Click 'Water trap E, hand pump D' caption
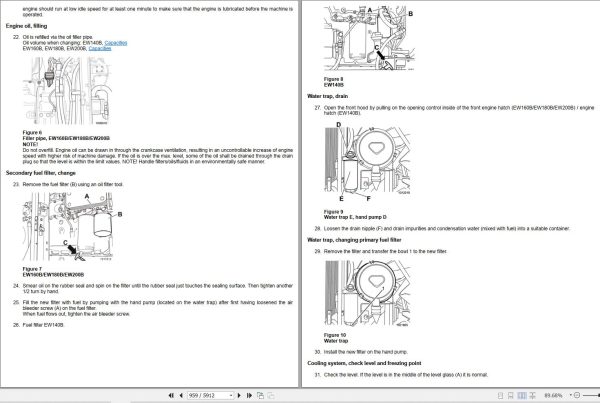The height and width of the screenshot is (403, 600). (355, 217)
